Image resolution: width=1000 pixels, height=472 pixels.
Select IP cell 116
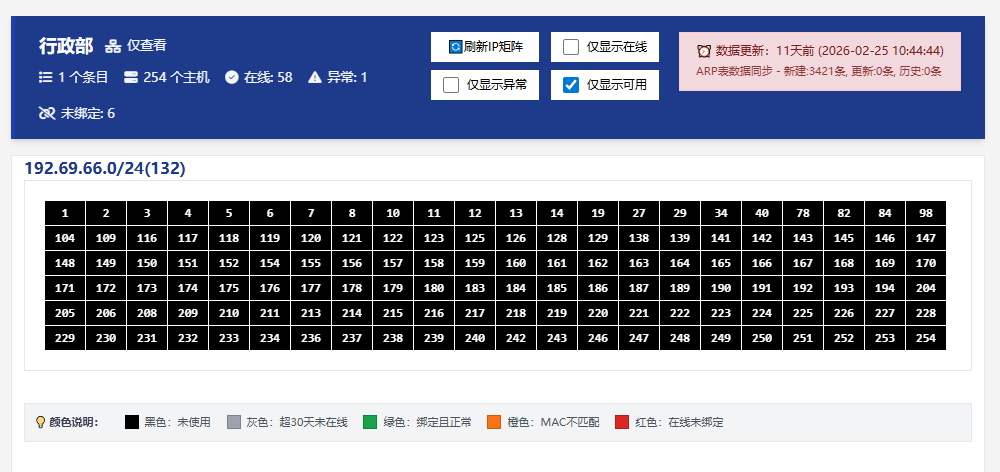tap(147, 239)
